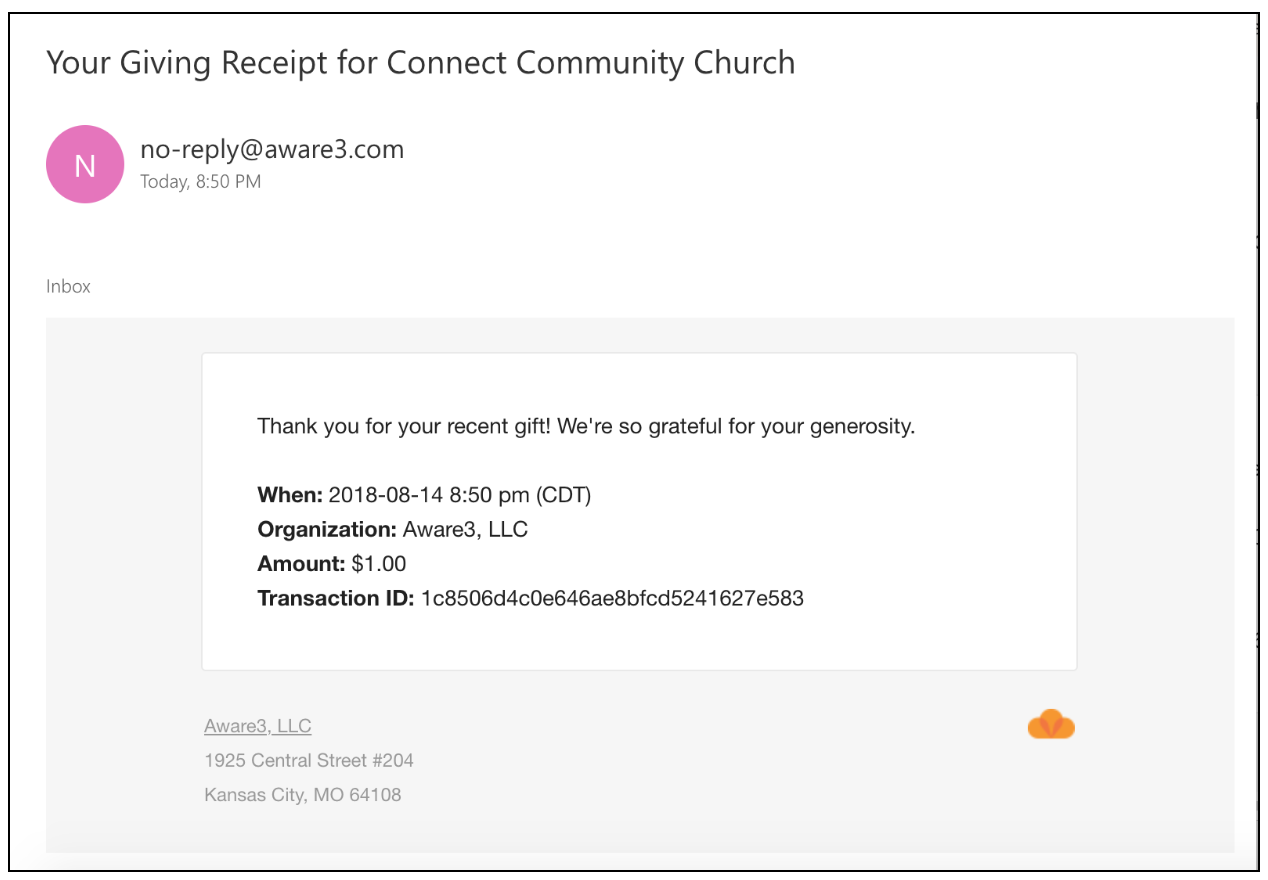1268x880 pixels.
Task: Click the bold Amount label
Action: click(x=302, y=564)
